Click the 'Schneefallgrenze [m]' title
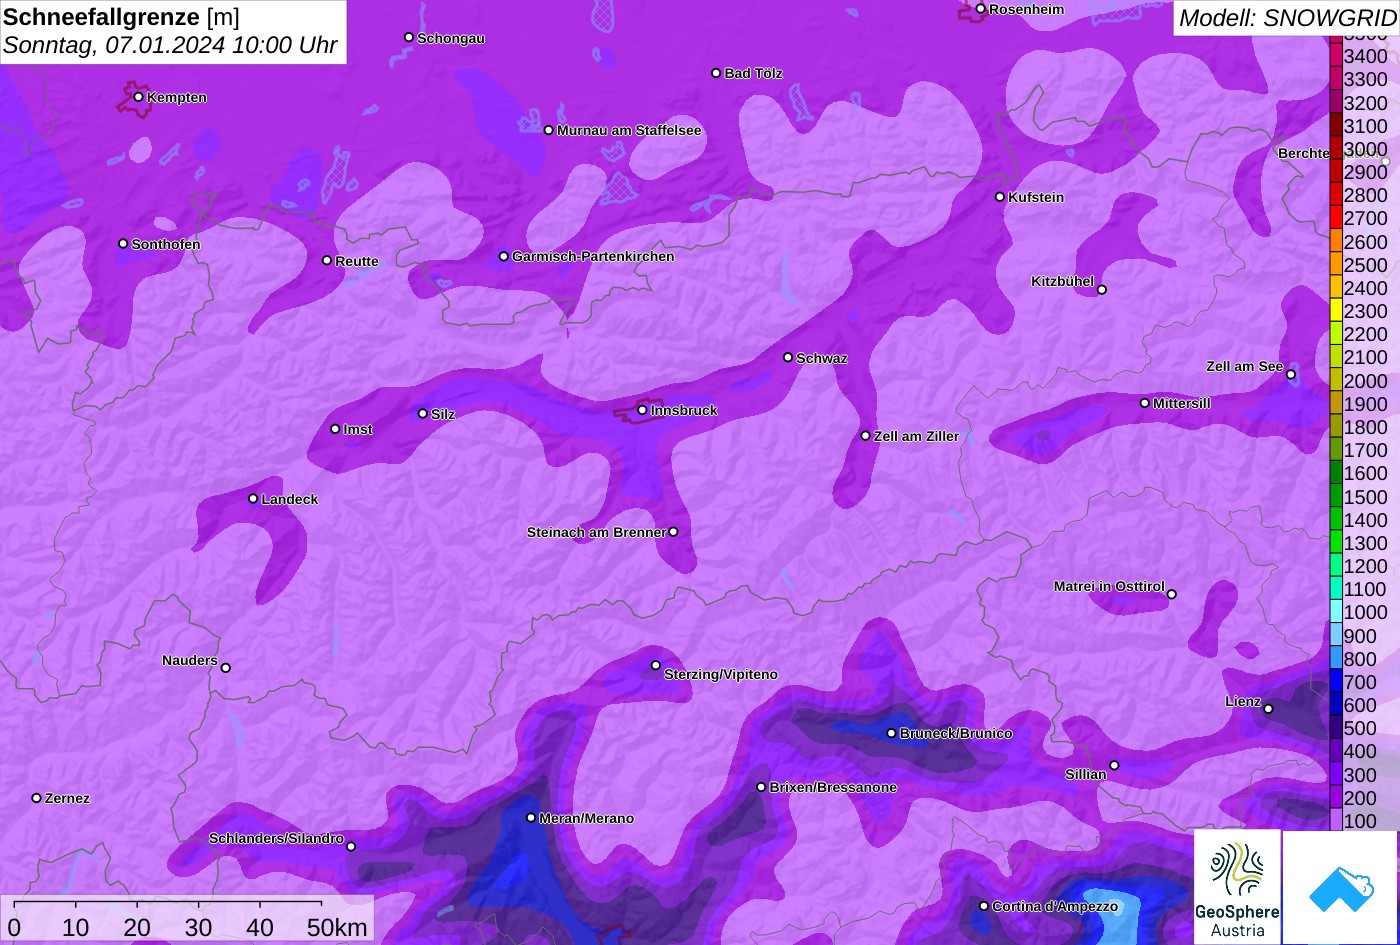This screenshot has width=1400, height=945. (122, 17)
